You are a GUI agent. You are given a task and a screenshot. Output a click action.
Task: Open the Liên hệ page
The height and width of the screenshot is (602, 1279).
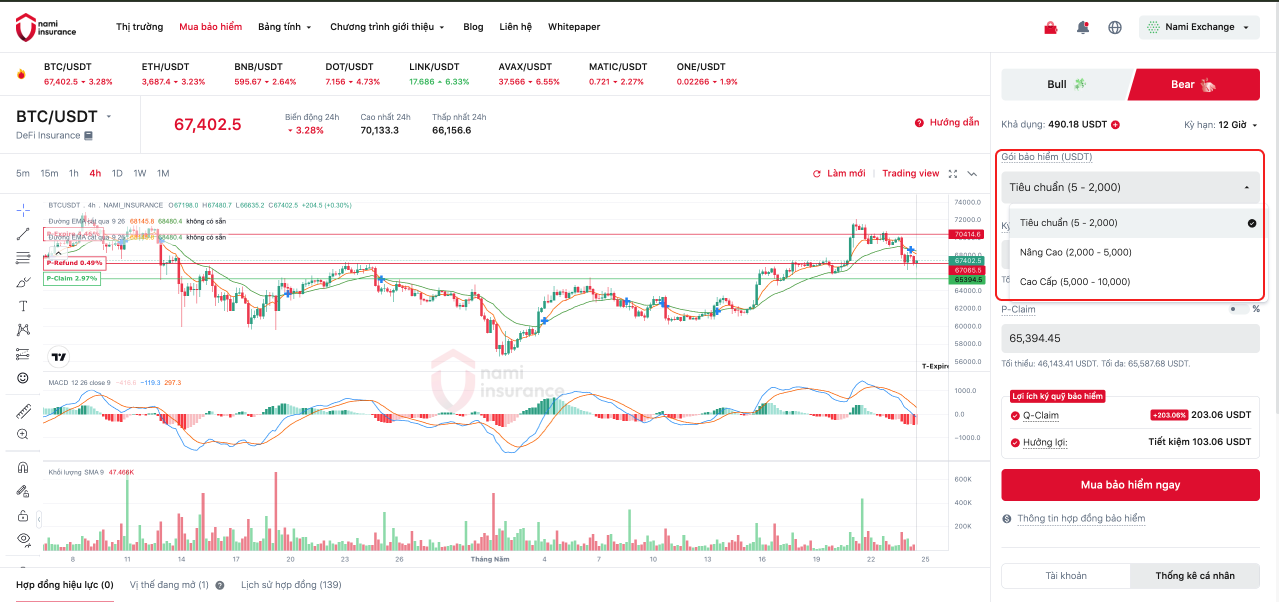[x=516, y=27]
